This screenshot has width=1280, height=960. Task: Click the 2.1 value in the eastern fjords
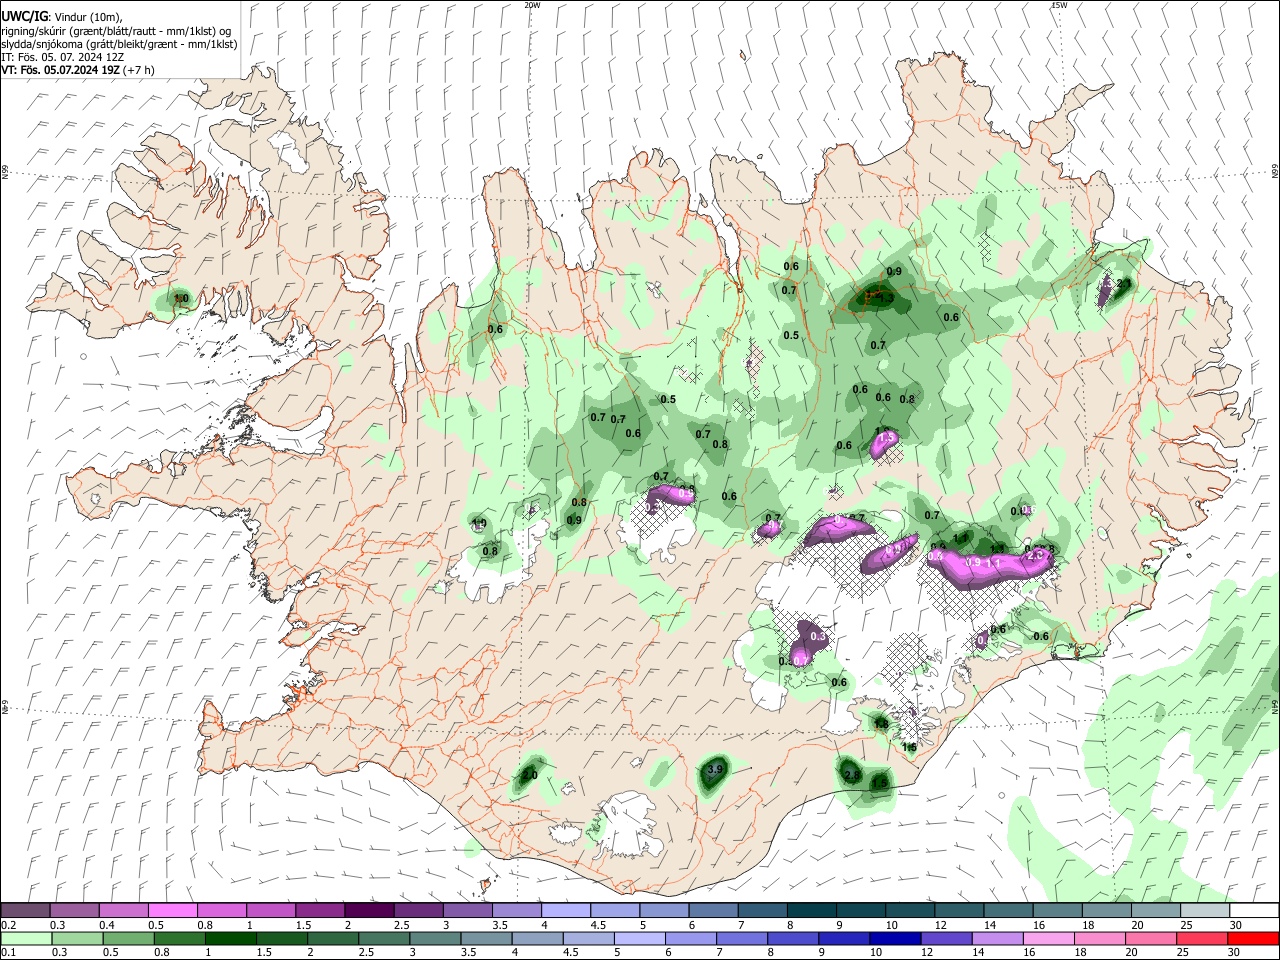(x=1122, y=285)
